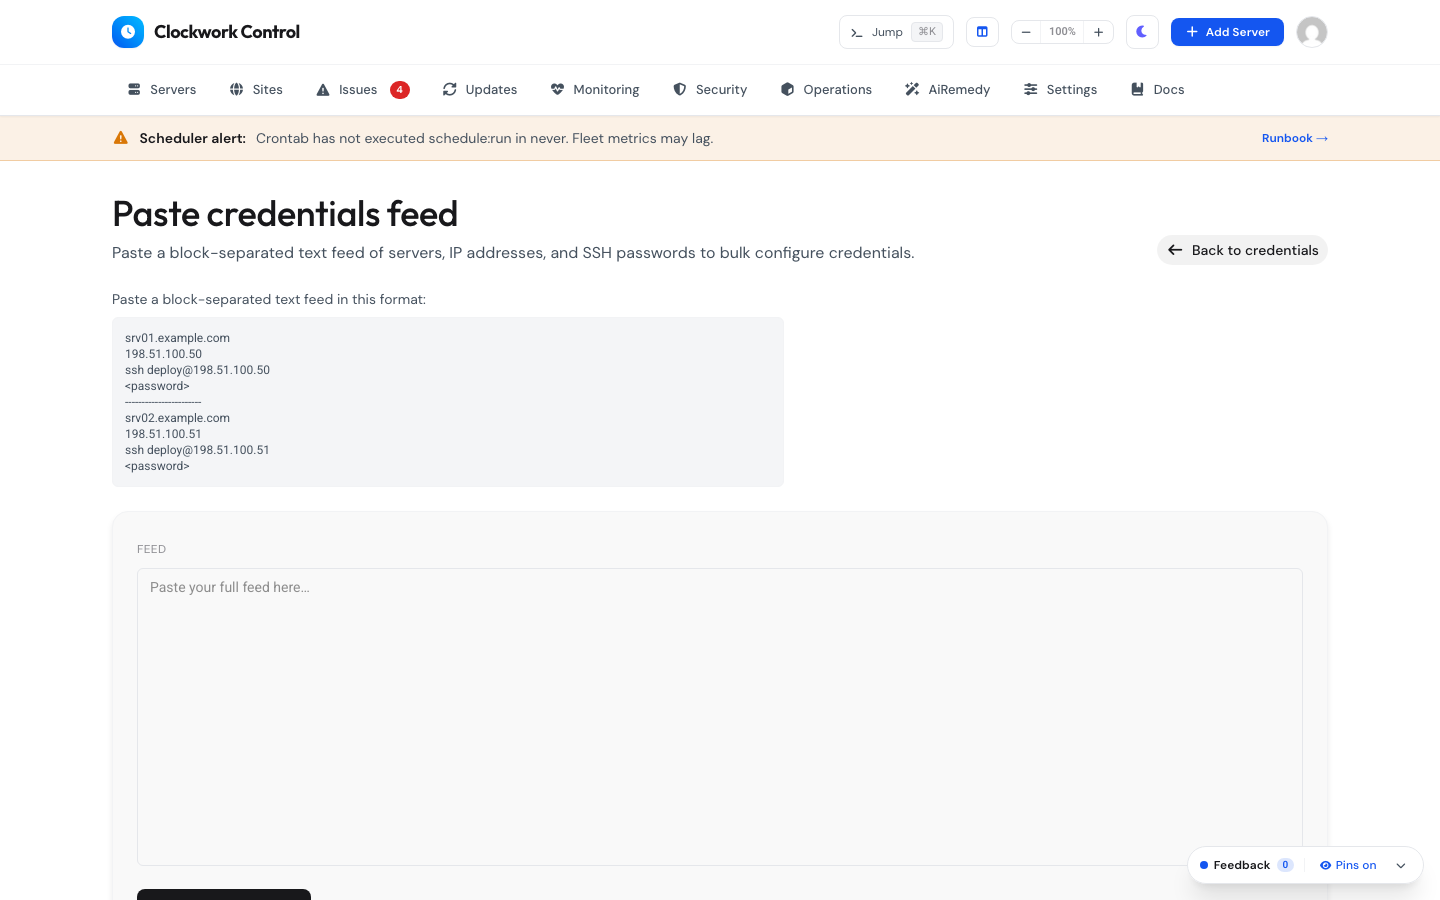The height and width of the screenshot is (900, 1440).
Task: Click the srv01.example.com example line
Action: [177, 338]
